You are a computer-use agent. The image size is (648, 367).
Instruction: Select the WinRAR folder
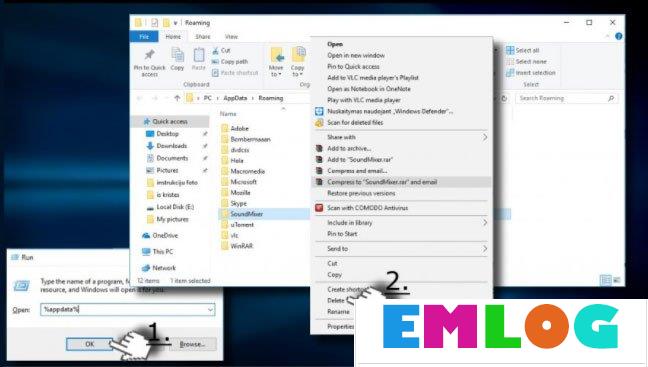[241, 246]
